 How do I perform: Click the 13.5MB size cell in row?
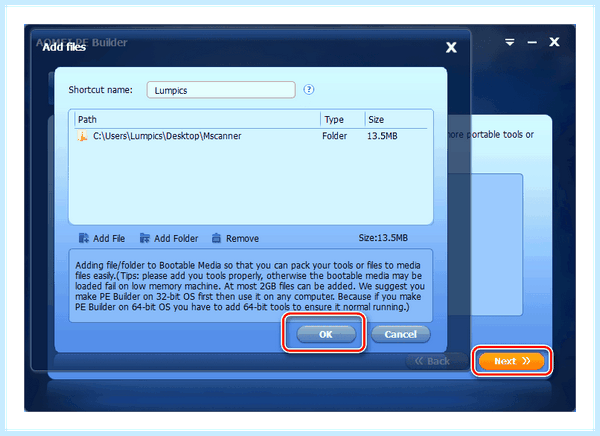(x=382, y=136)
